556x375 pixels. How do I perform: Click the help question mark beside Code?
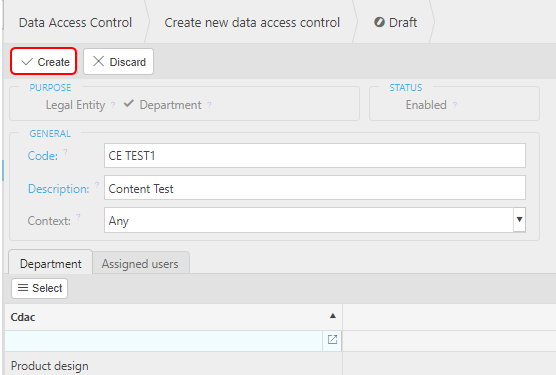[x=65, y=152]
